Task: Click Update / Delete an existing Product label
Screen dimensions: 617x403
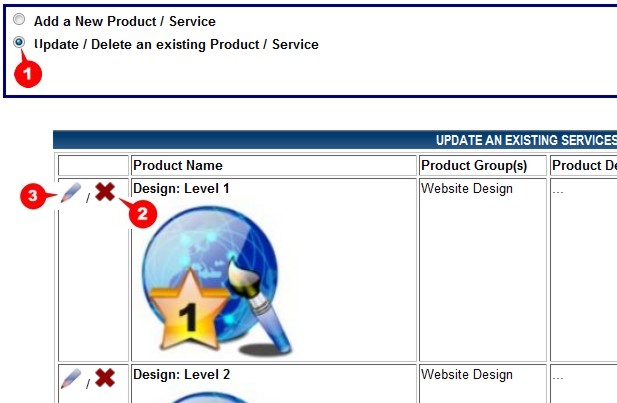Action: pos(176,44)
